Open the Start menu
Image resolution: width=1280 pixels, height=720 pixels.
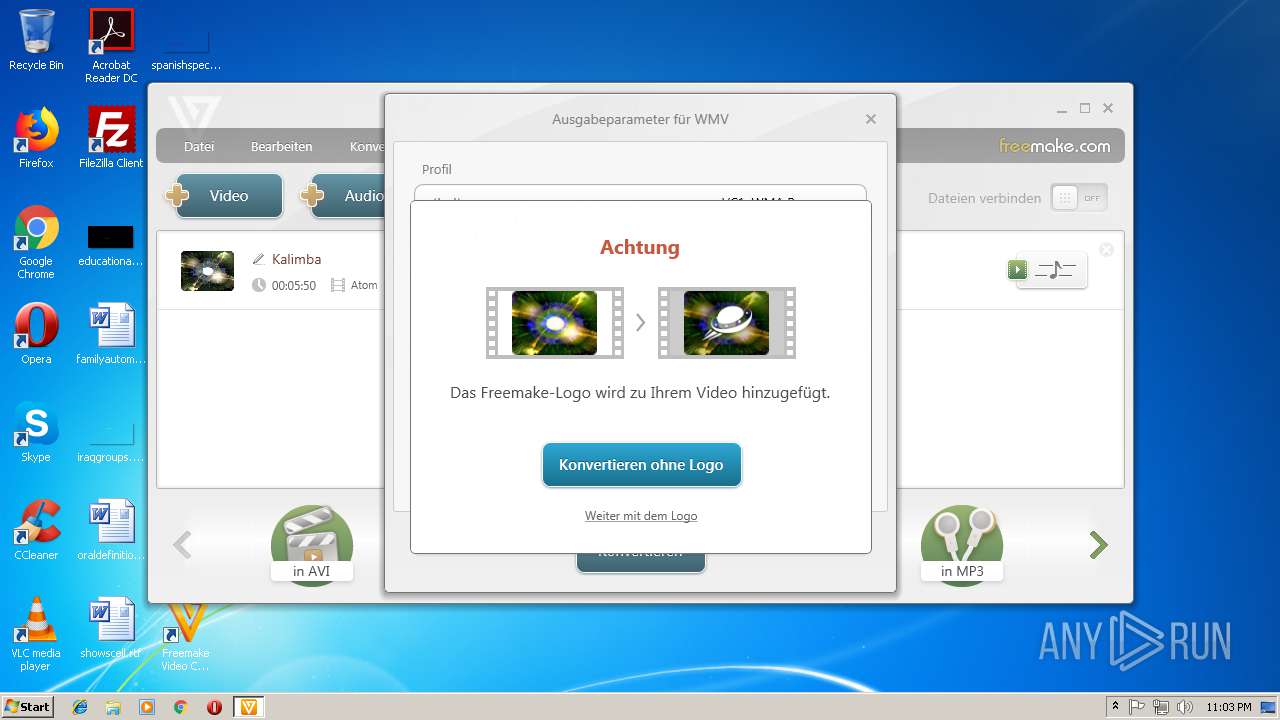click(27, 706)
